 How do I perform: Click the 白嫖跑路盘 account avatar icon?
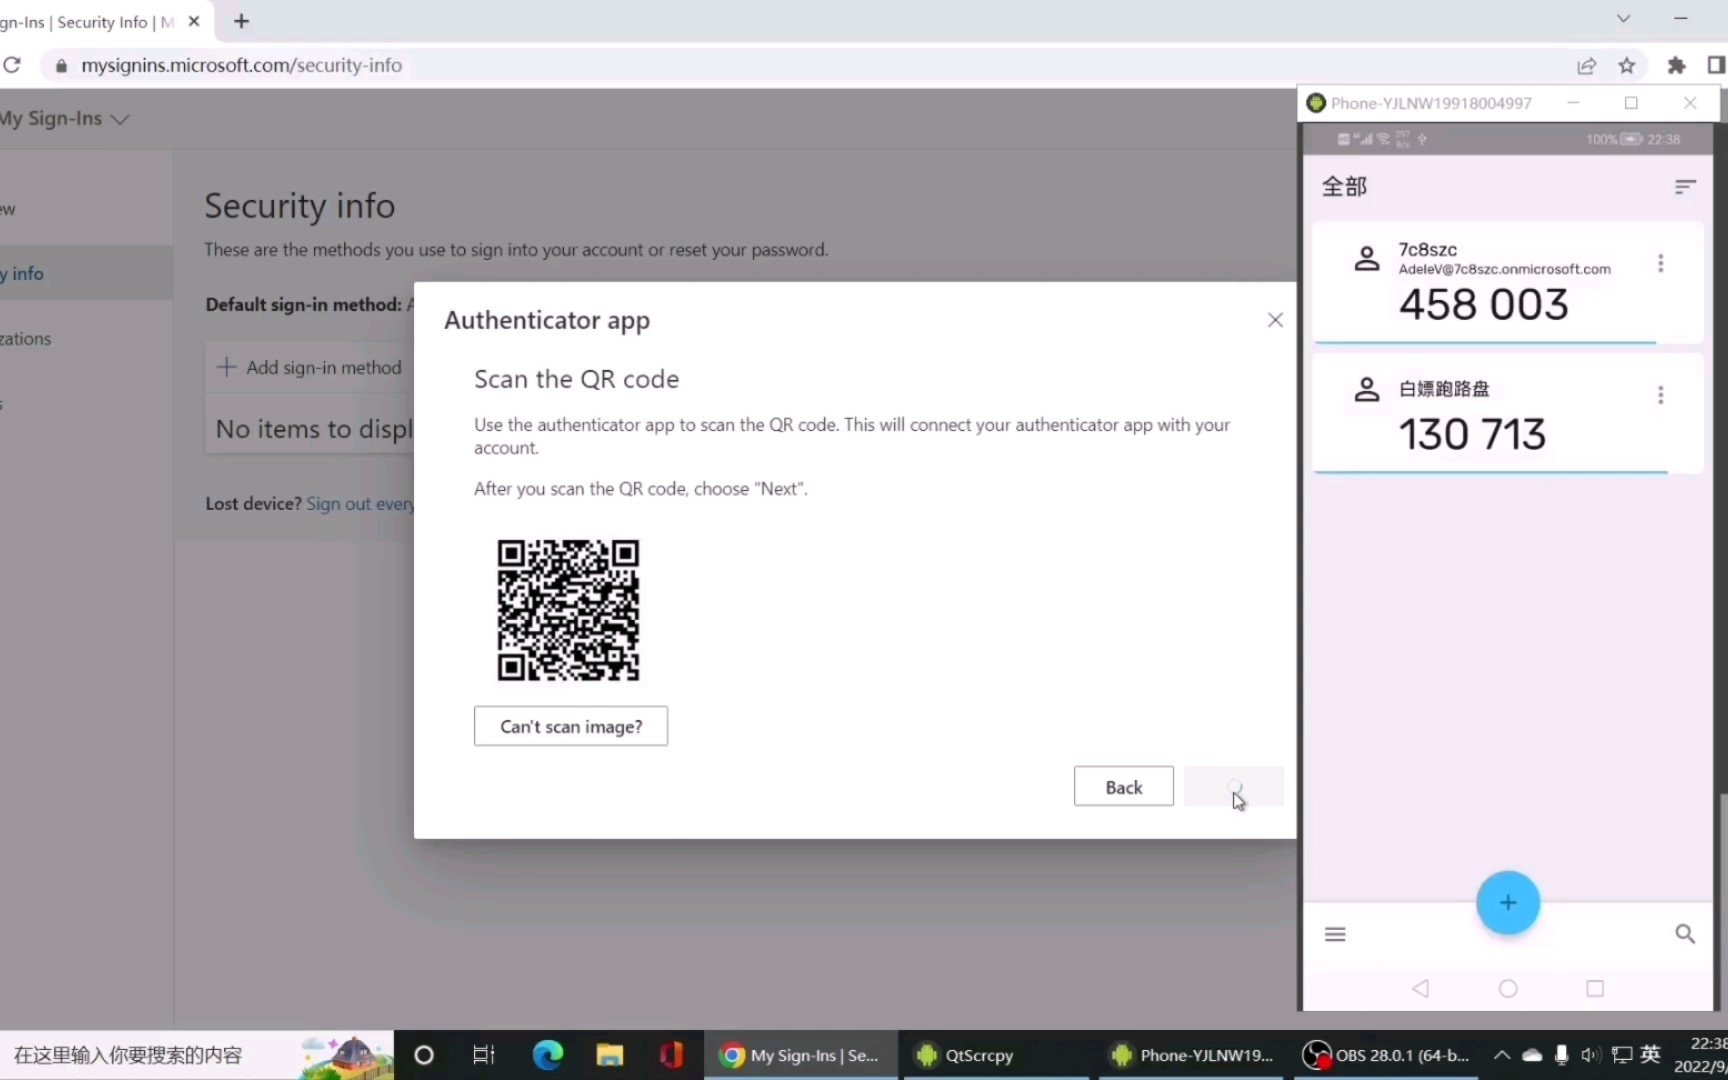[1367, 390]
